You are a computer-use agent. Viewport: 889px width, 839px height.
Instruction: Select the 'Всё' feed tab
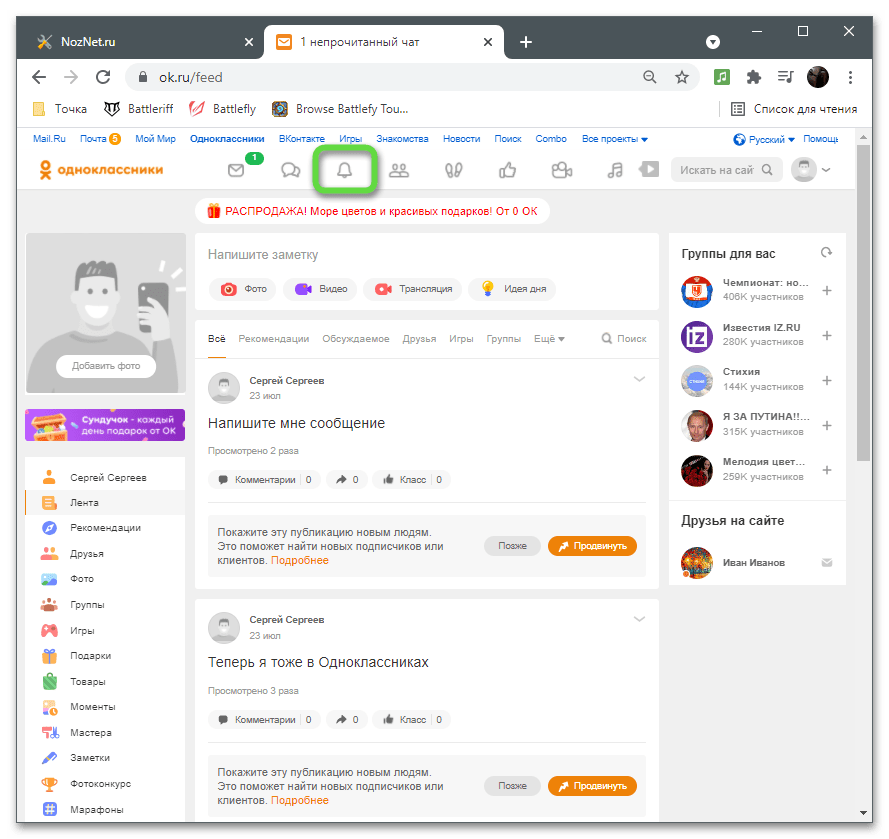[217, 338]
